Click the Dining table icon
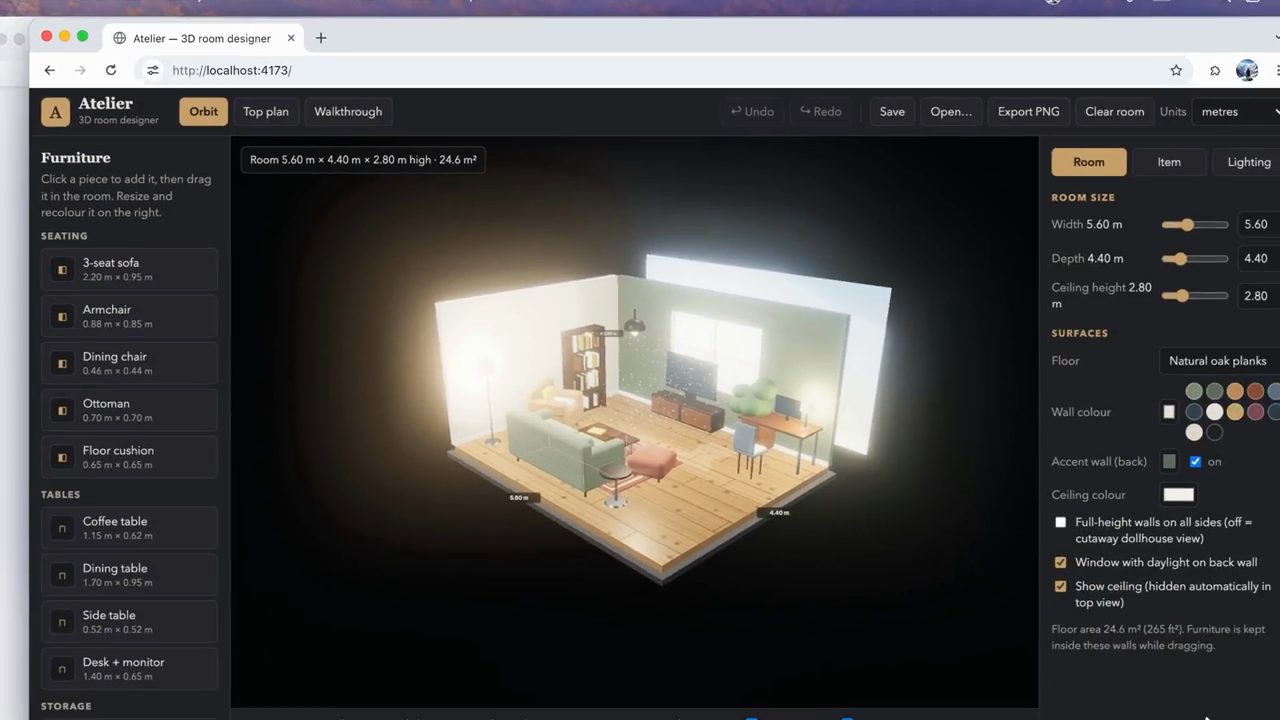1280x720 pixels. (x=62, y=576)
